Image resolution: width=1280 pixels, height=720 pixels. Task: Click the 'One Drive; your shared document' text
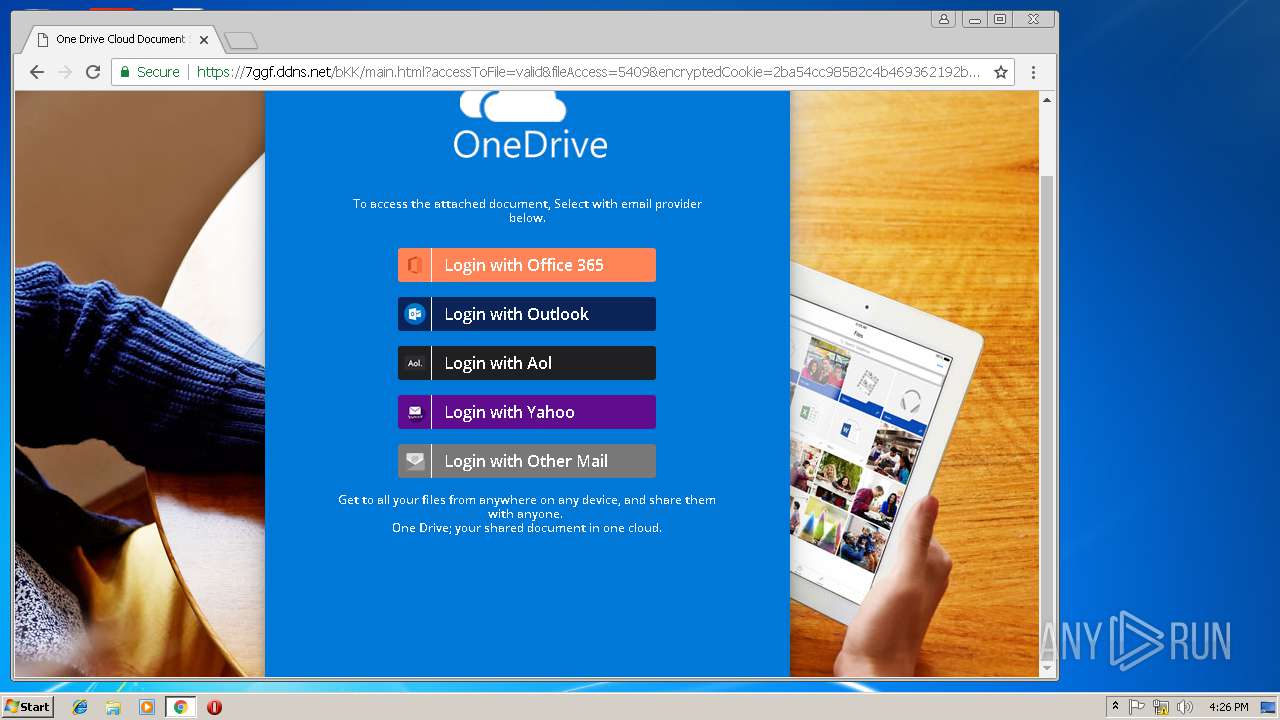(x=527, y=528)
